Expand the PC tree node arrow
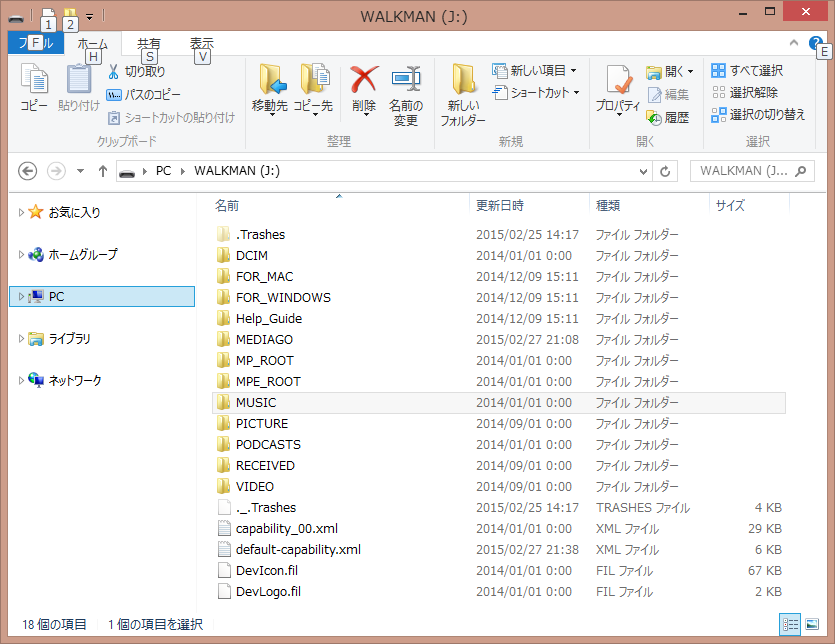Viewport: 835px width, 644px height. click(21, 296)
